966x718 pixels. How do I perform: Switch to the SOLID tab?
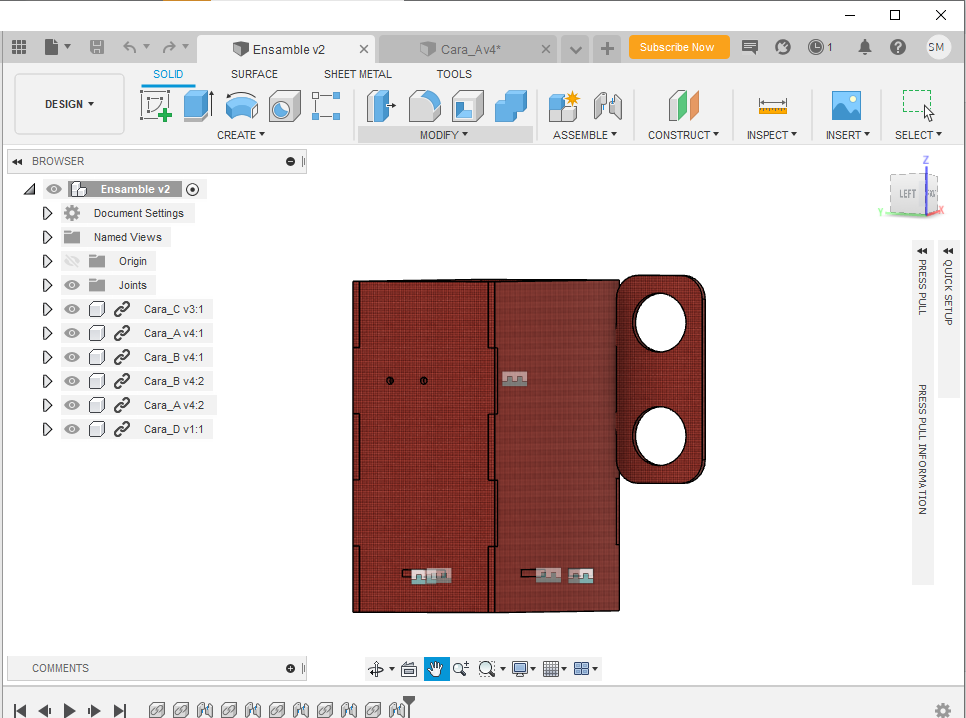168,74
